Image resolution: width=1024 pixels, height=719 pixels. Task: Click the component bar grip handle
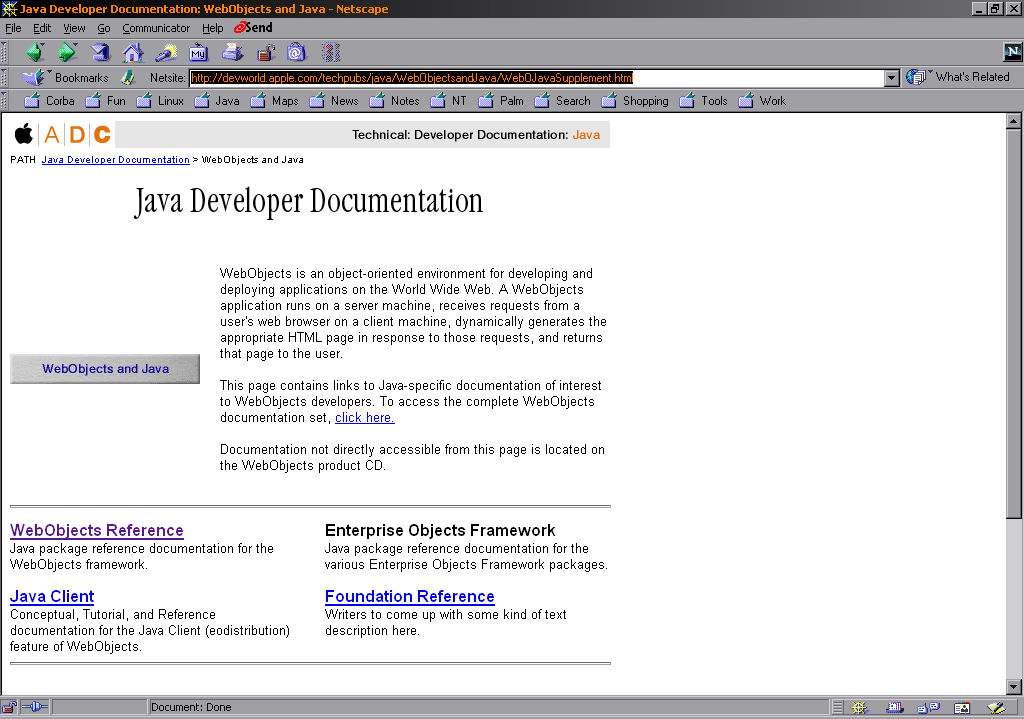coord(838,707)
